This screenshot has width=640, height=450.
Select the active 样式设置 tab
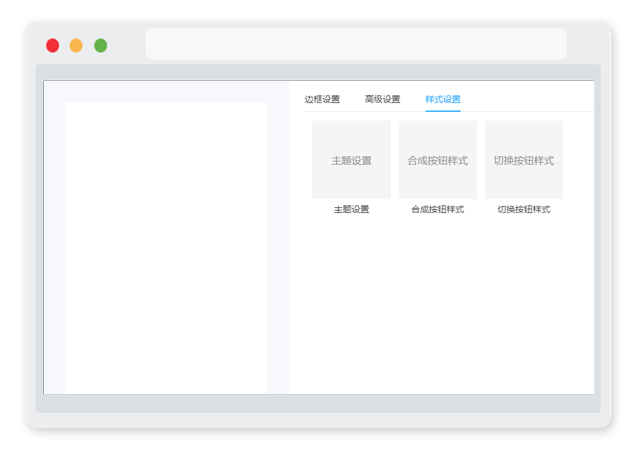(x=443, y=99)
